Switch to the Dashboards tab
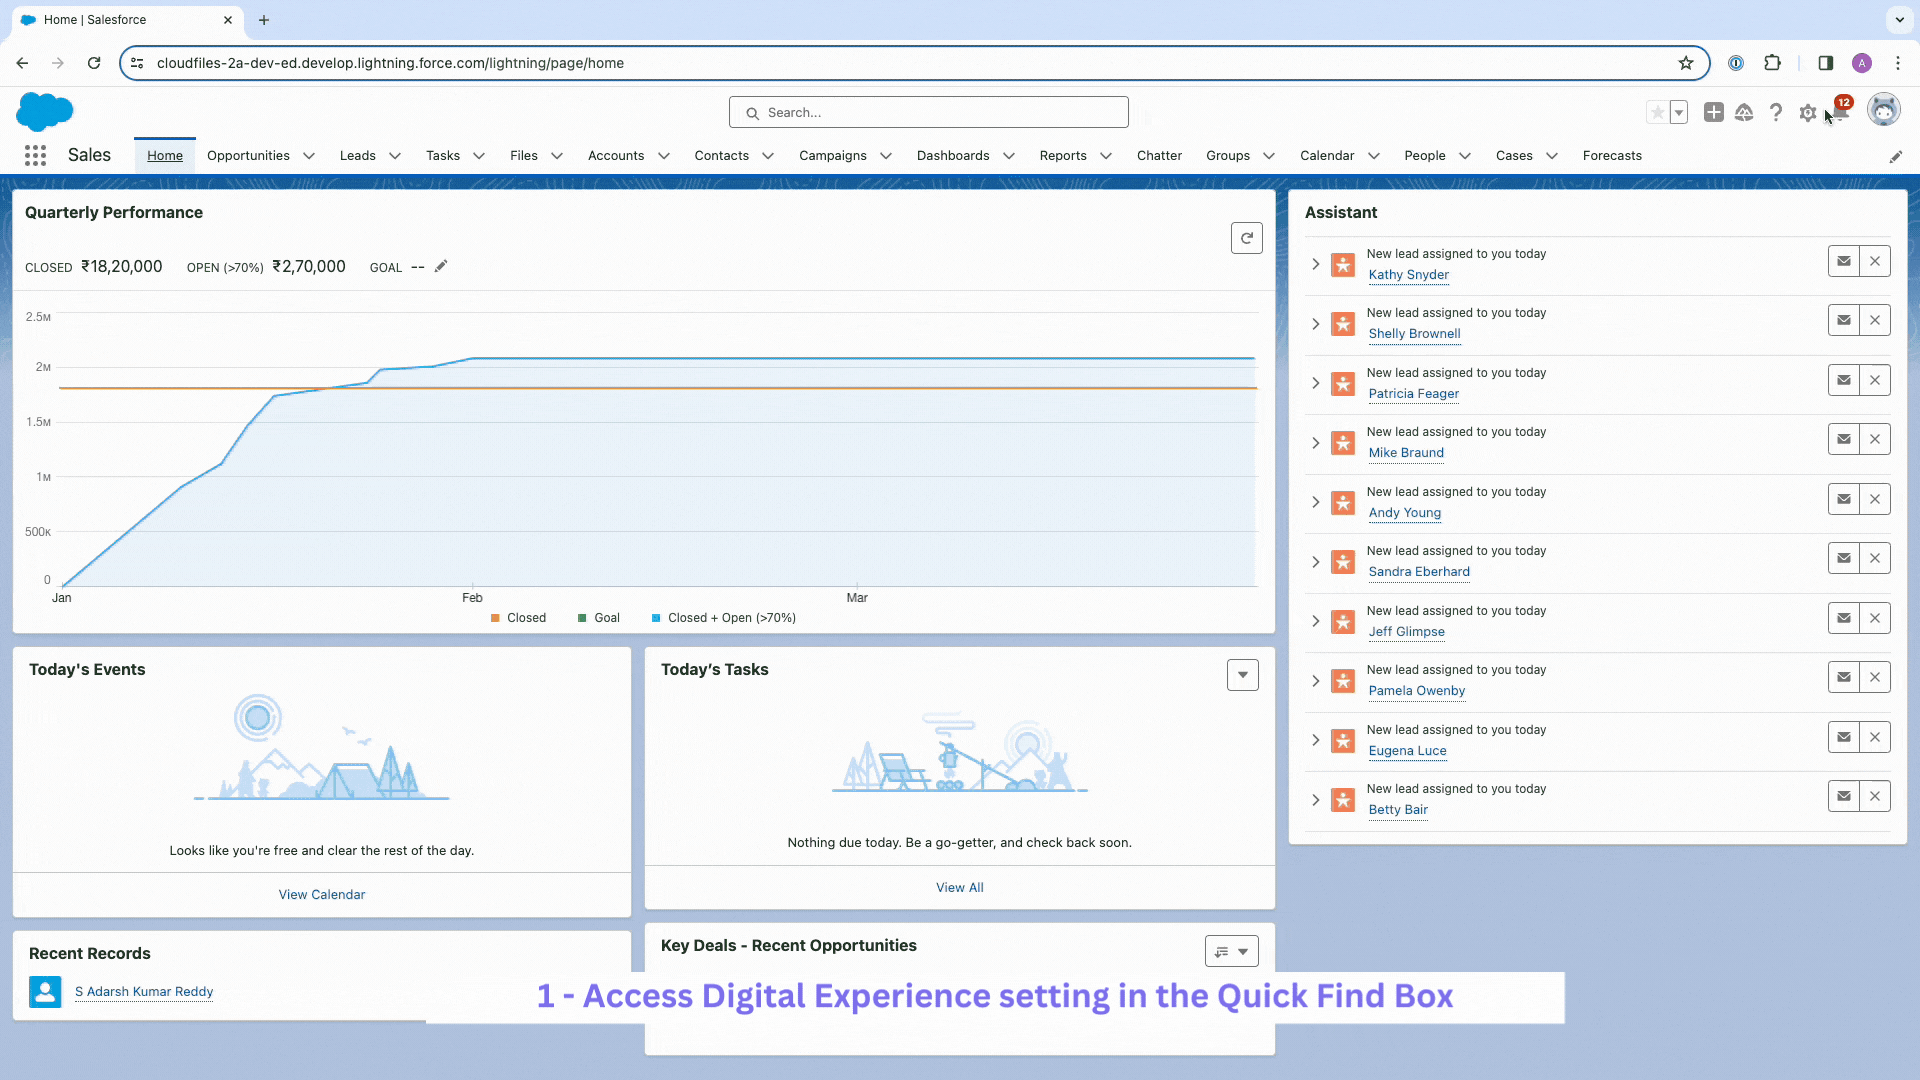Image resolution: width=1920 pixels, height=1080 pixels. click(953, 156)
